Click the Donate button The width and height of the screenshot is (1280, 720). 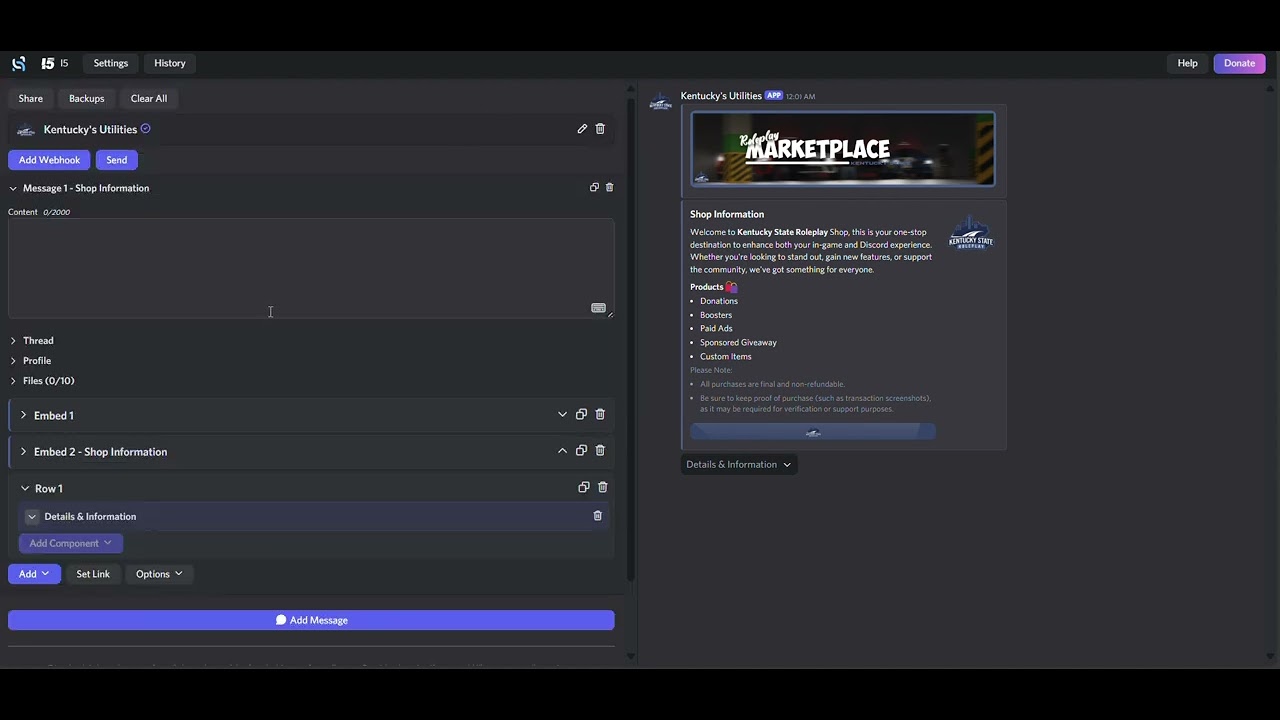[x=1239, y=63]
